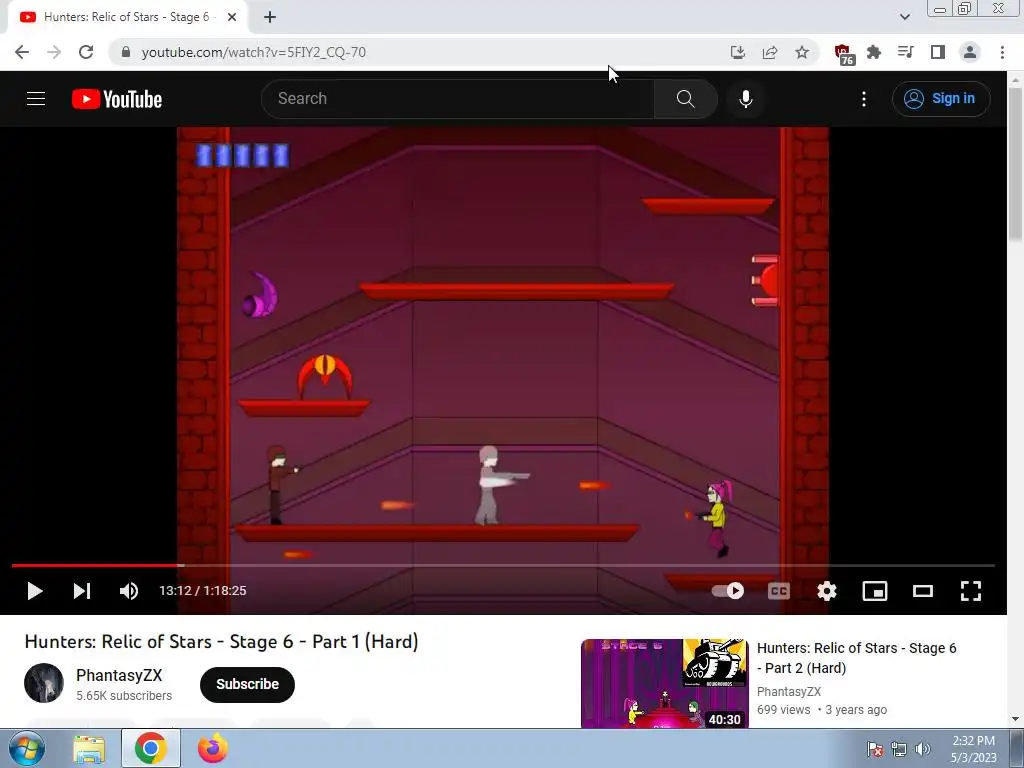Toggle the autoplay switch

pos(728,591)
